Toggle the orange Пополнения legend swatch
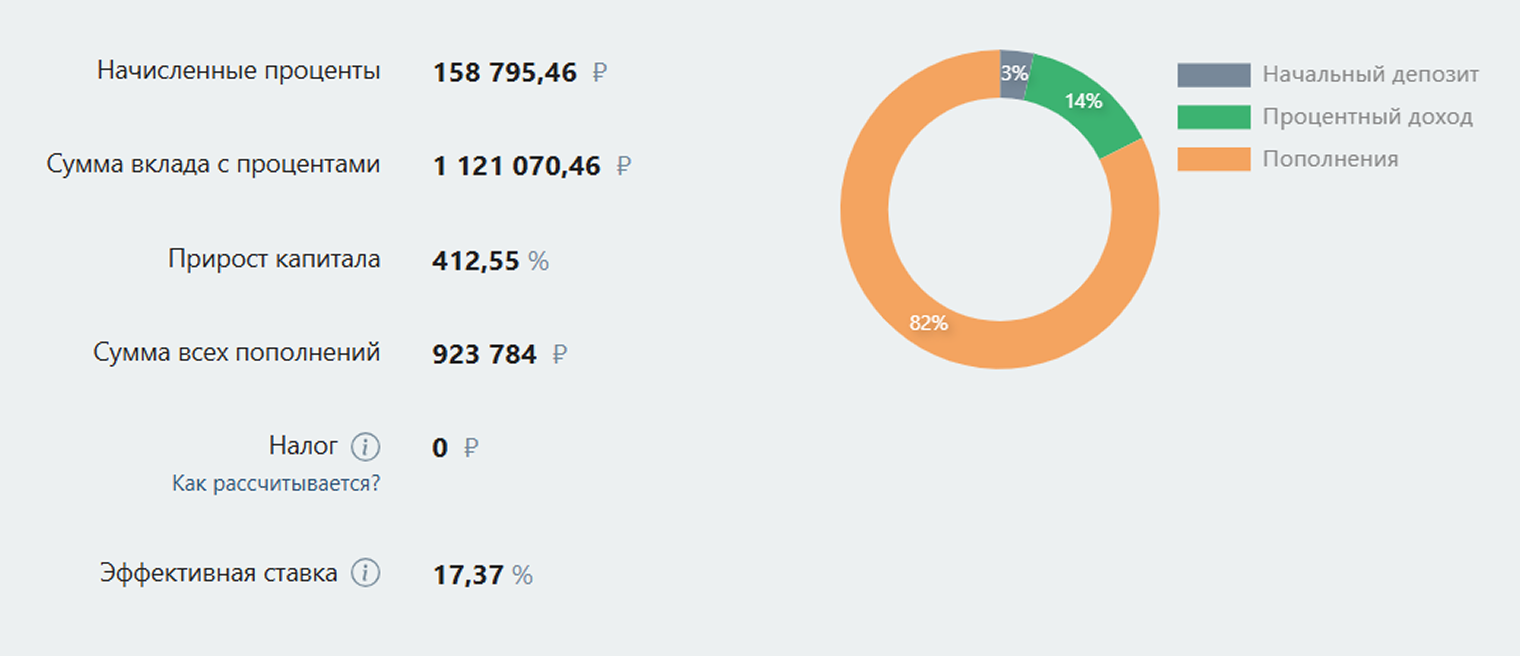Screen dimensions: 1520x656 coord(1214,159)
